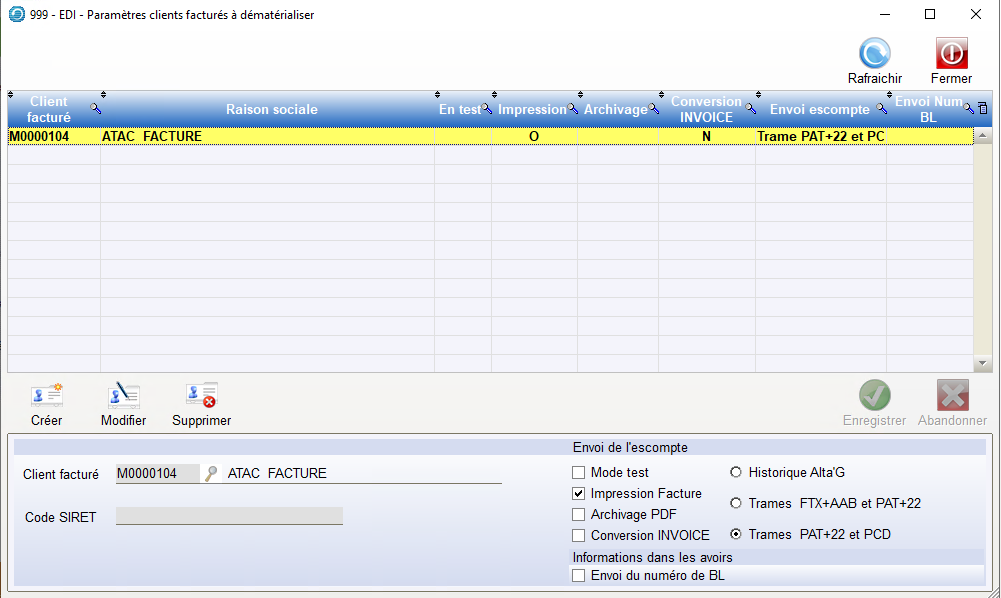Sort by Conversion INVOICE column header
The image size is (1001, 598).
[706, 110]
